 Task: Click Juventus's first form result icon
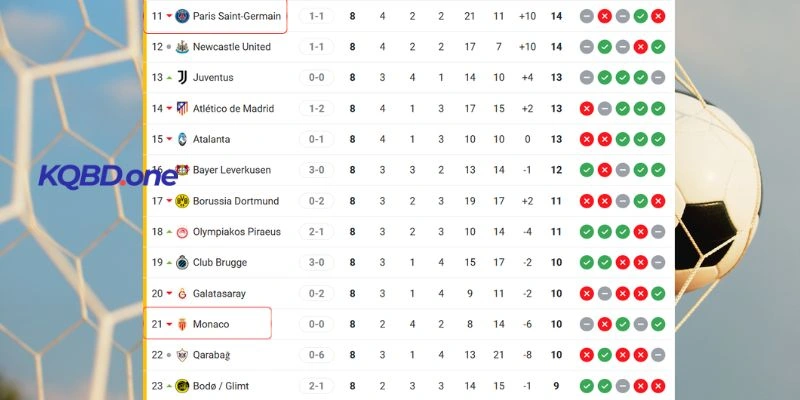point(587,78)
